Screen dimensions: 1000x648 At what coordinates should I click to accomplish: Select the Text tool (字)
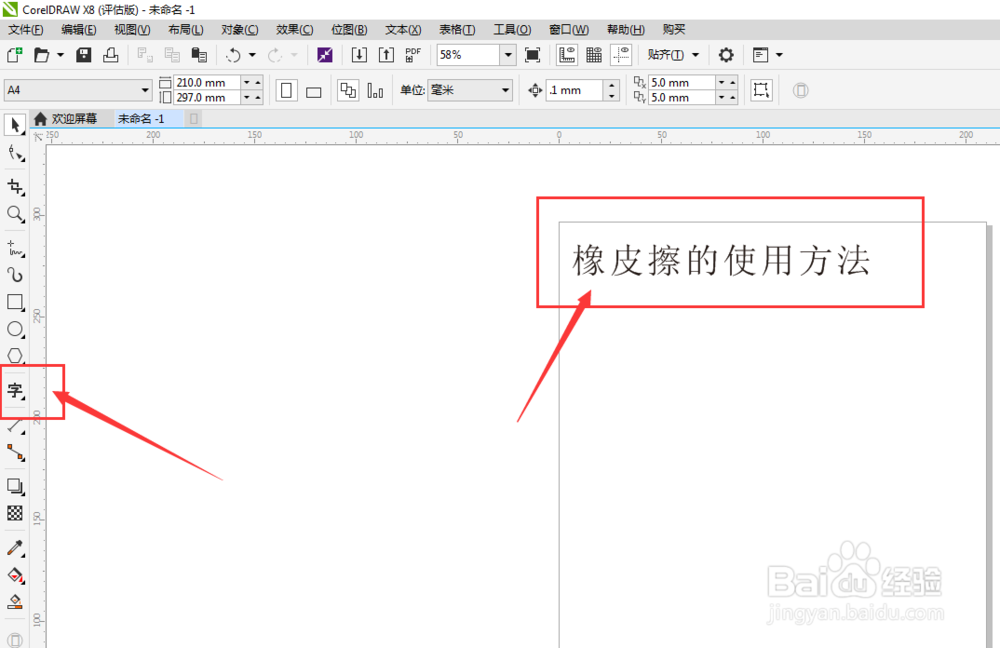17,391
